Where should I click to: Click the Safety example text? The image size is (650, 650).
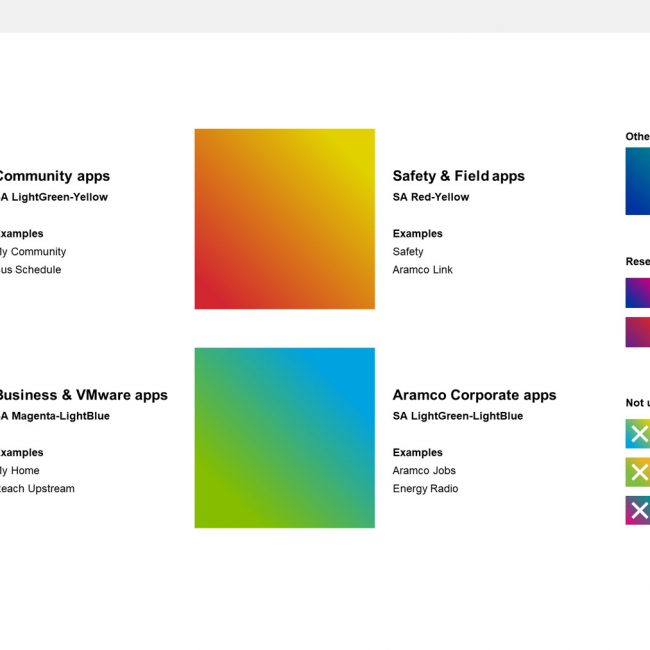[x=408, y=252]
